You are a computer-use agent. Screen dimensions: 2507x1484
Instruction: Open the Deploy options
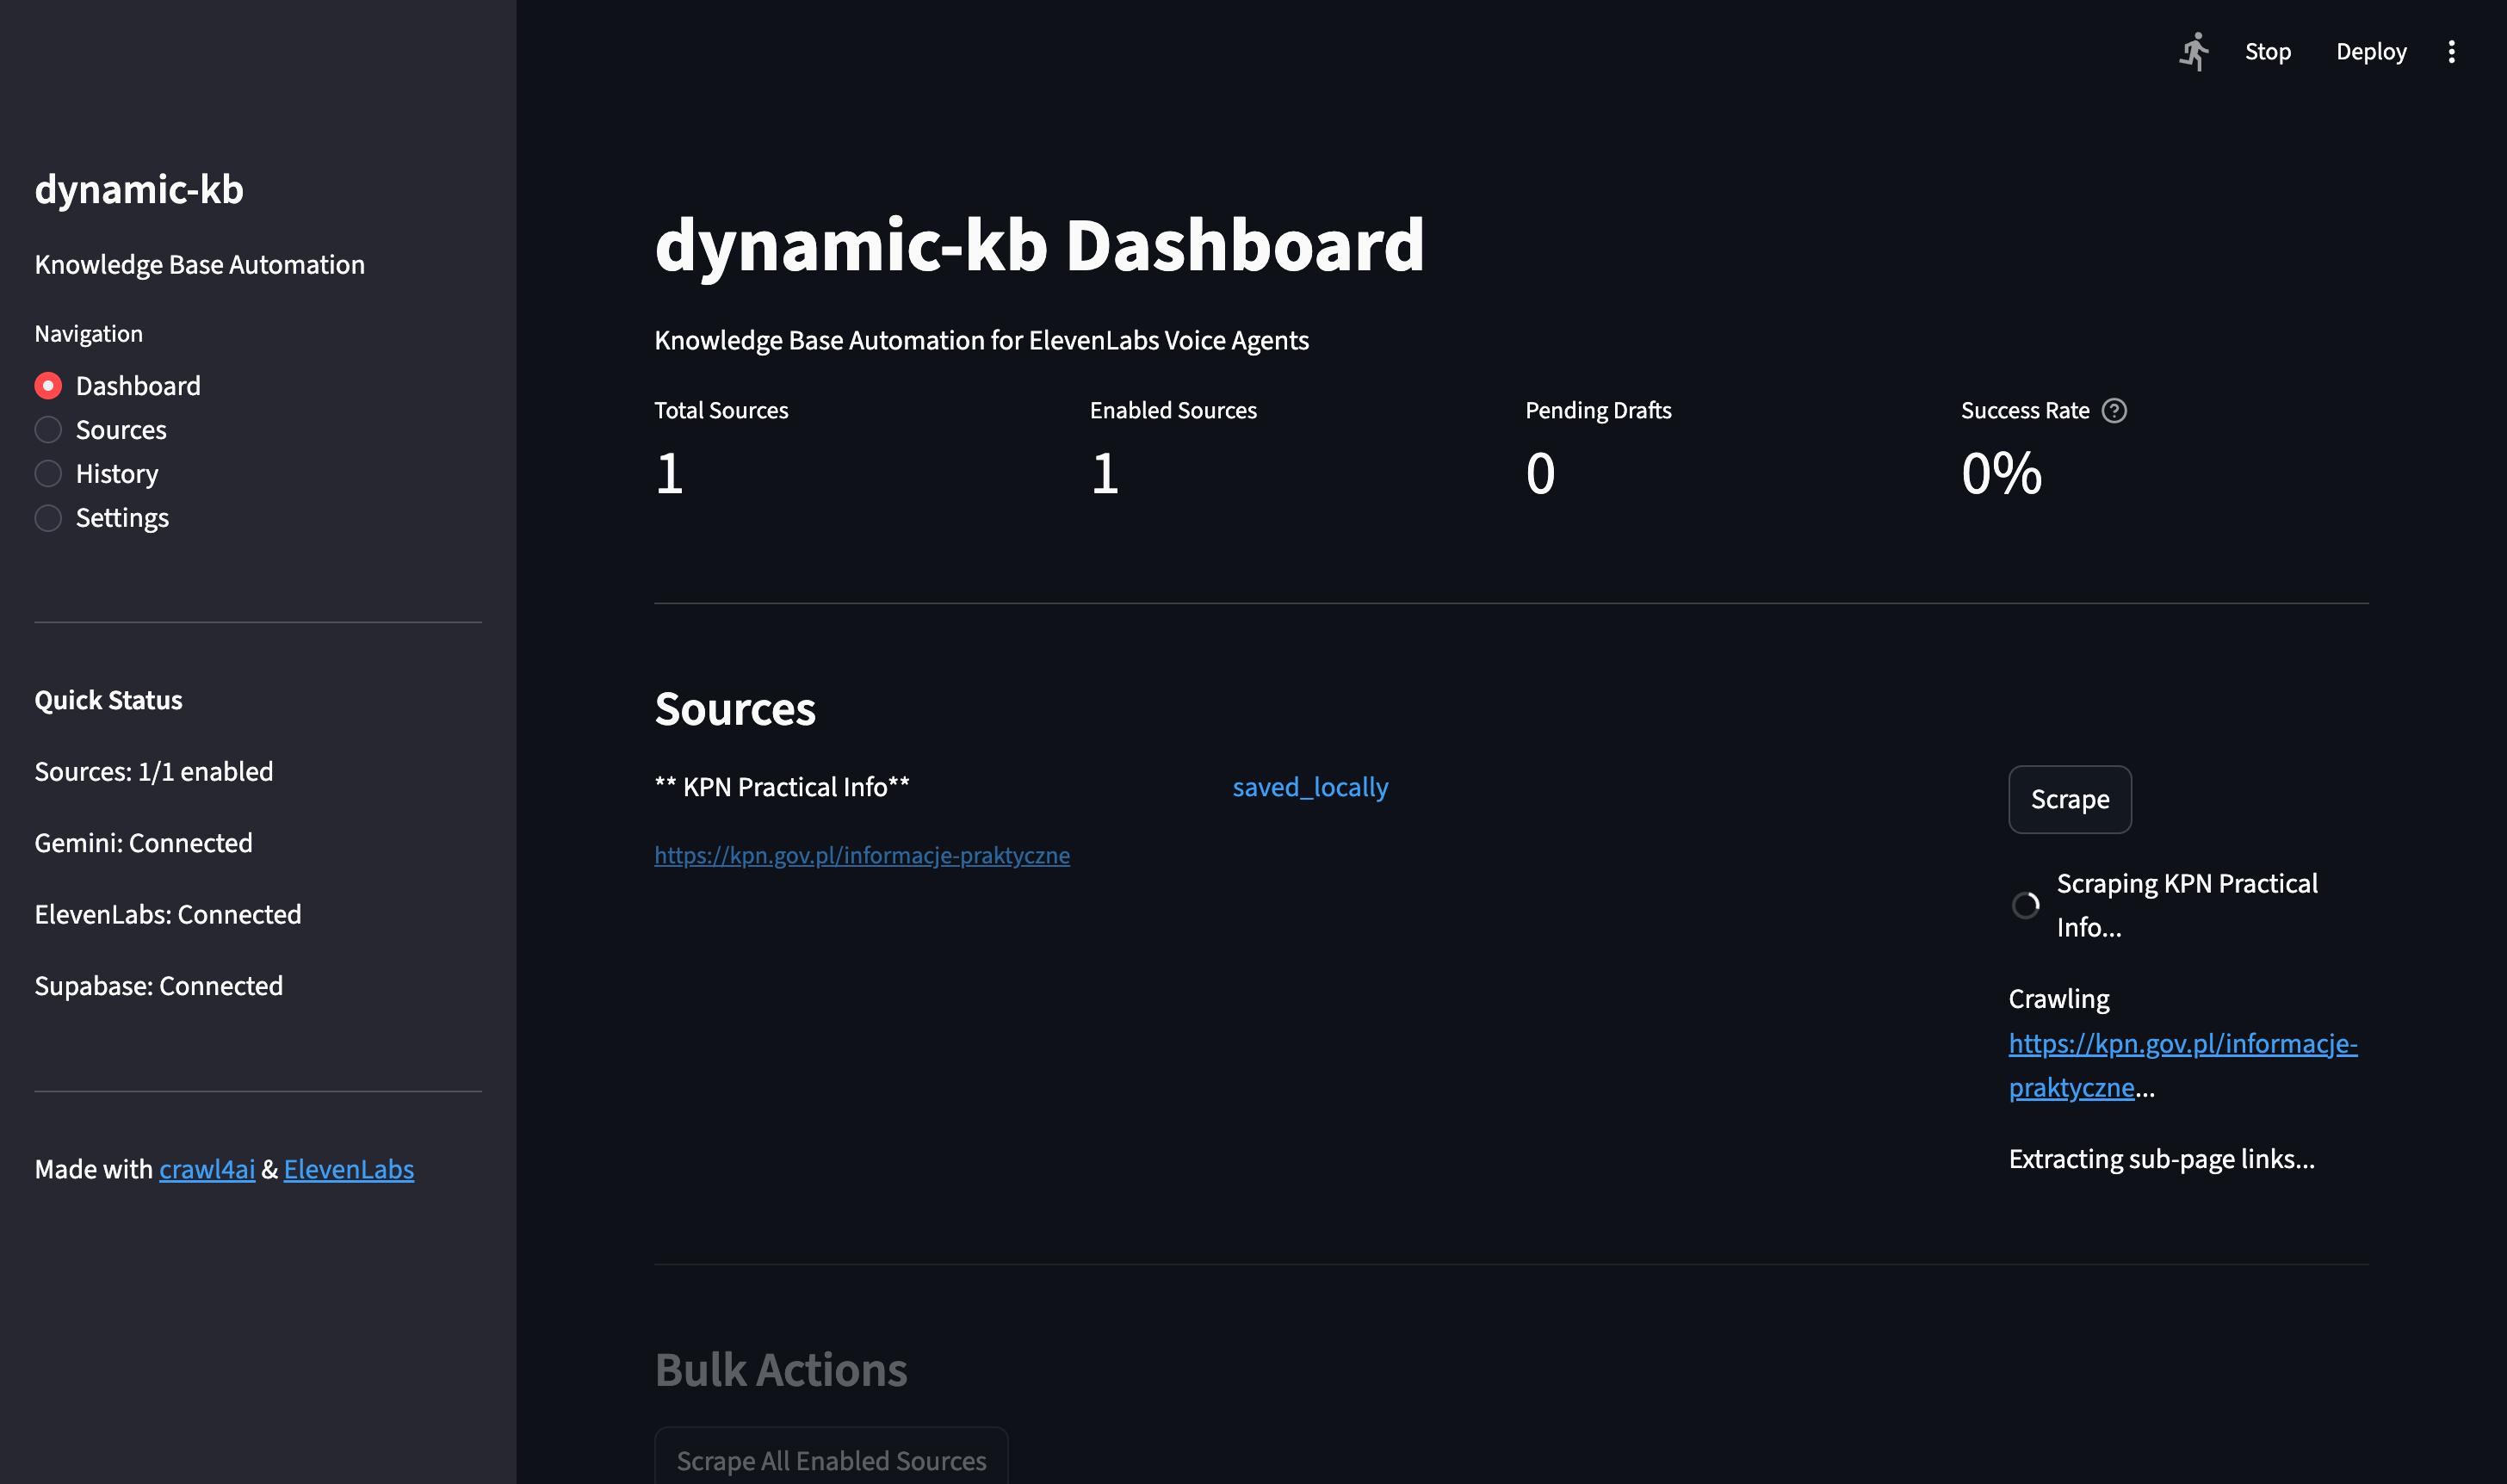coord(2371,51)
